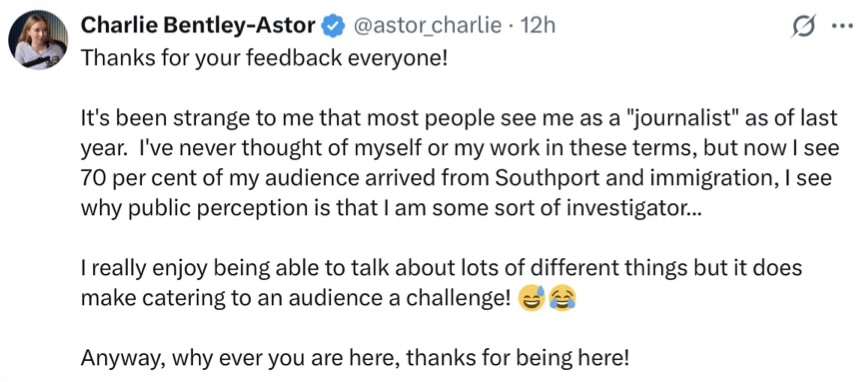The height and width of the screenshot is (382, 857).
Task: Open Charlie Bentley-Astor's profile avatar
Action: click(38, 40)
